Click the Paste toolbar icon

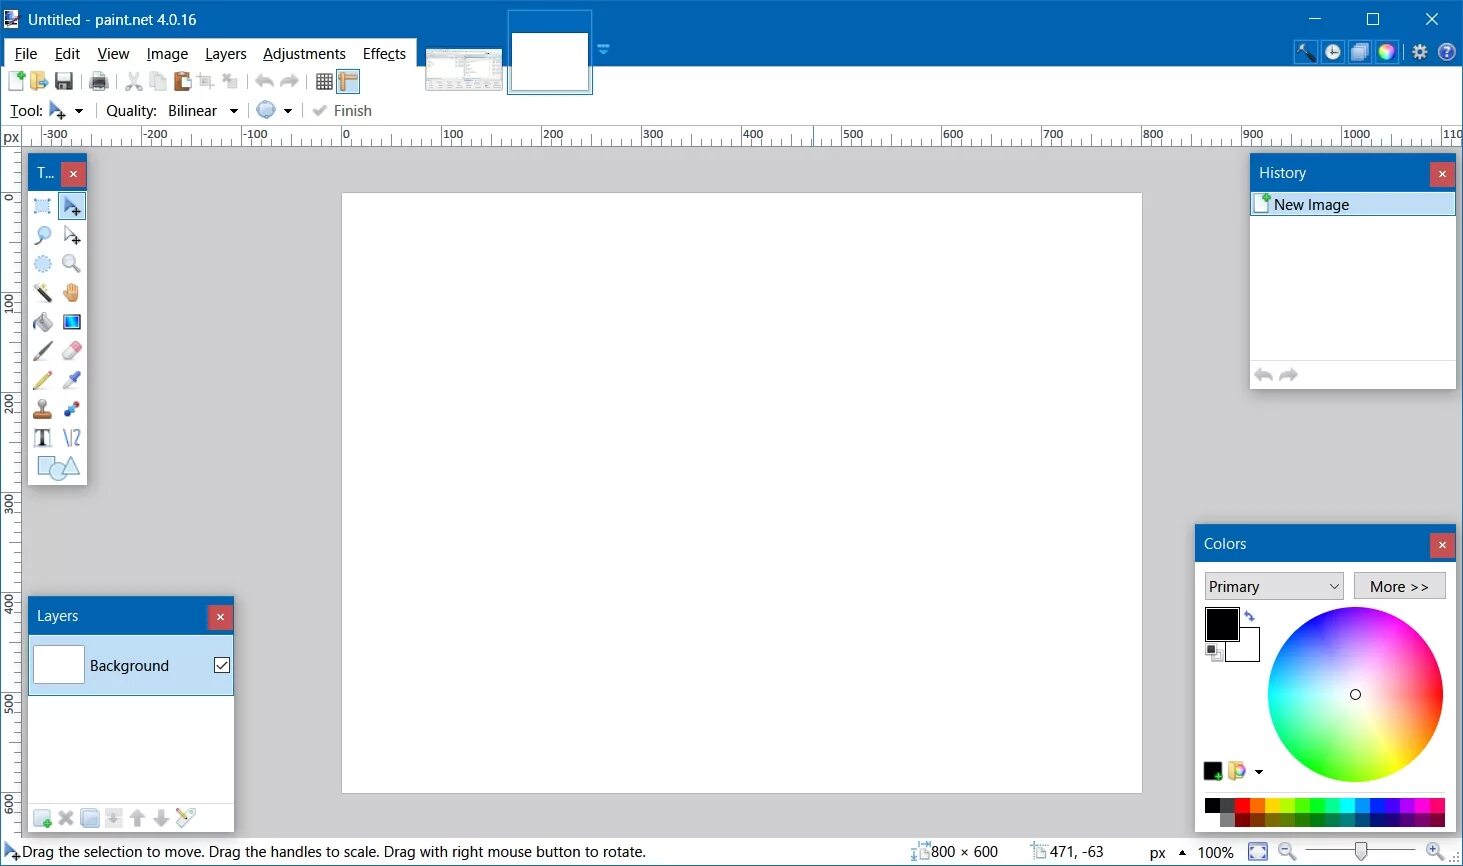point(182,81)
